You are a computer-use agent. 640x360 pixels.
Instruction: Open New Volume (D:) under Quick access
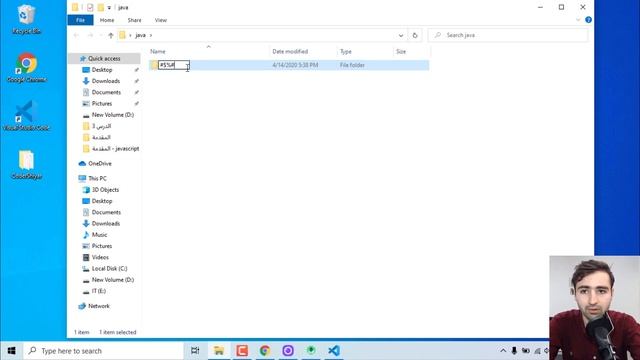tap(112, 115)
